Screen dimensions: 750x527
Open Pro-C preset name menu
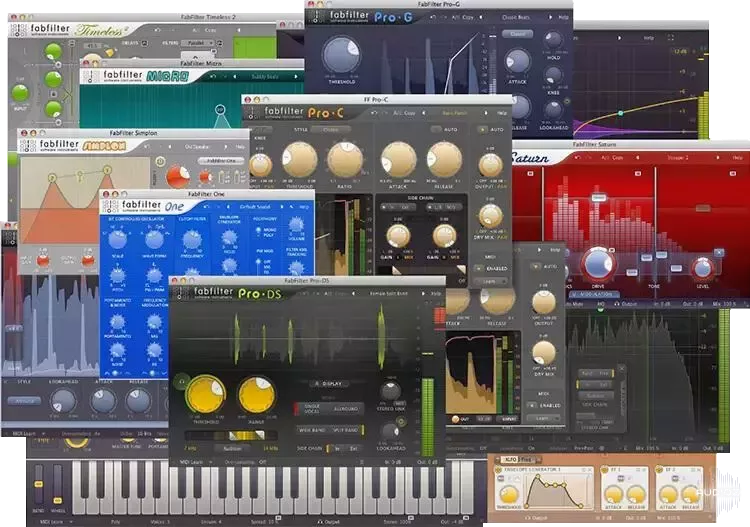pos(454,113)
